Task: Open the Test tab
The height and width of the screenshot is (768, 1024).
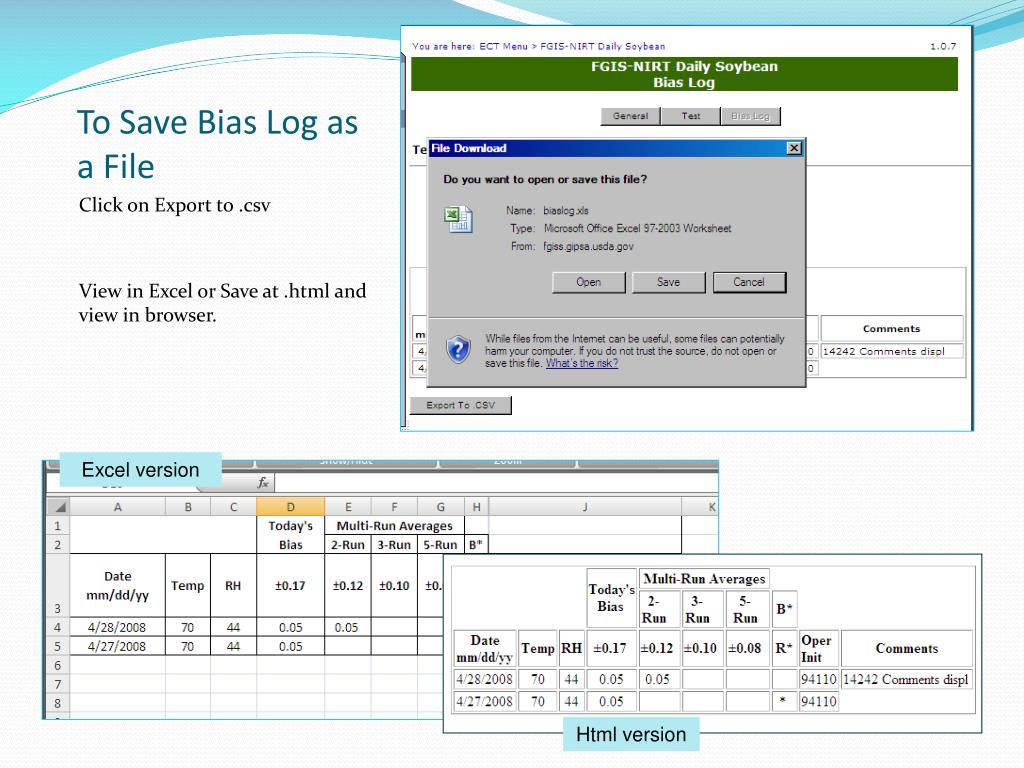Action: click(x=691, y=116)
